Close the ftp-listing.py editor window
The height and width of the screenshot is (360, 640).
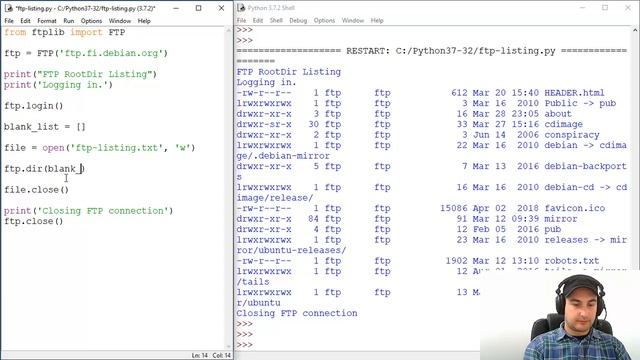(x=221, y=8)
